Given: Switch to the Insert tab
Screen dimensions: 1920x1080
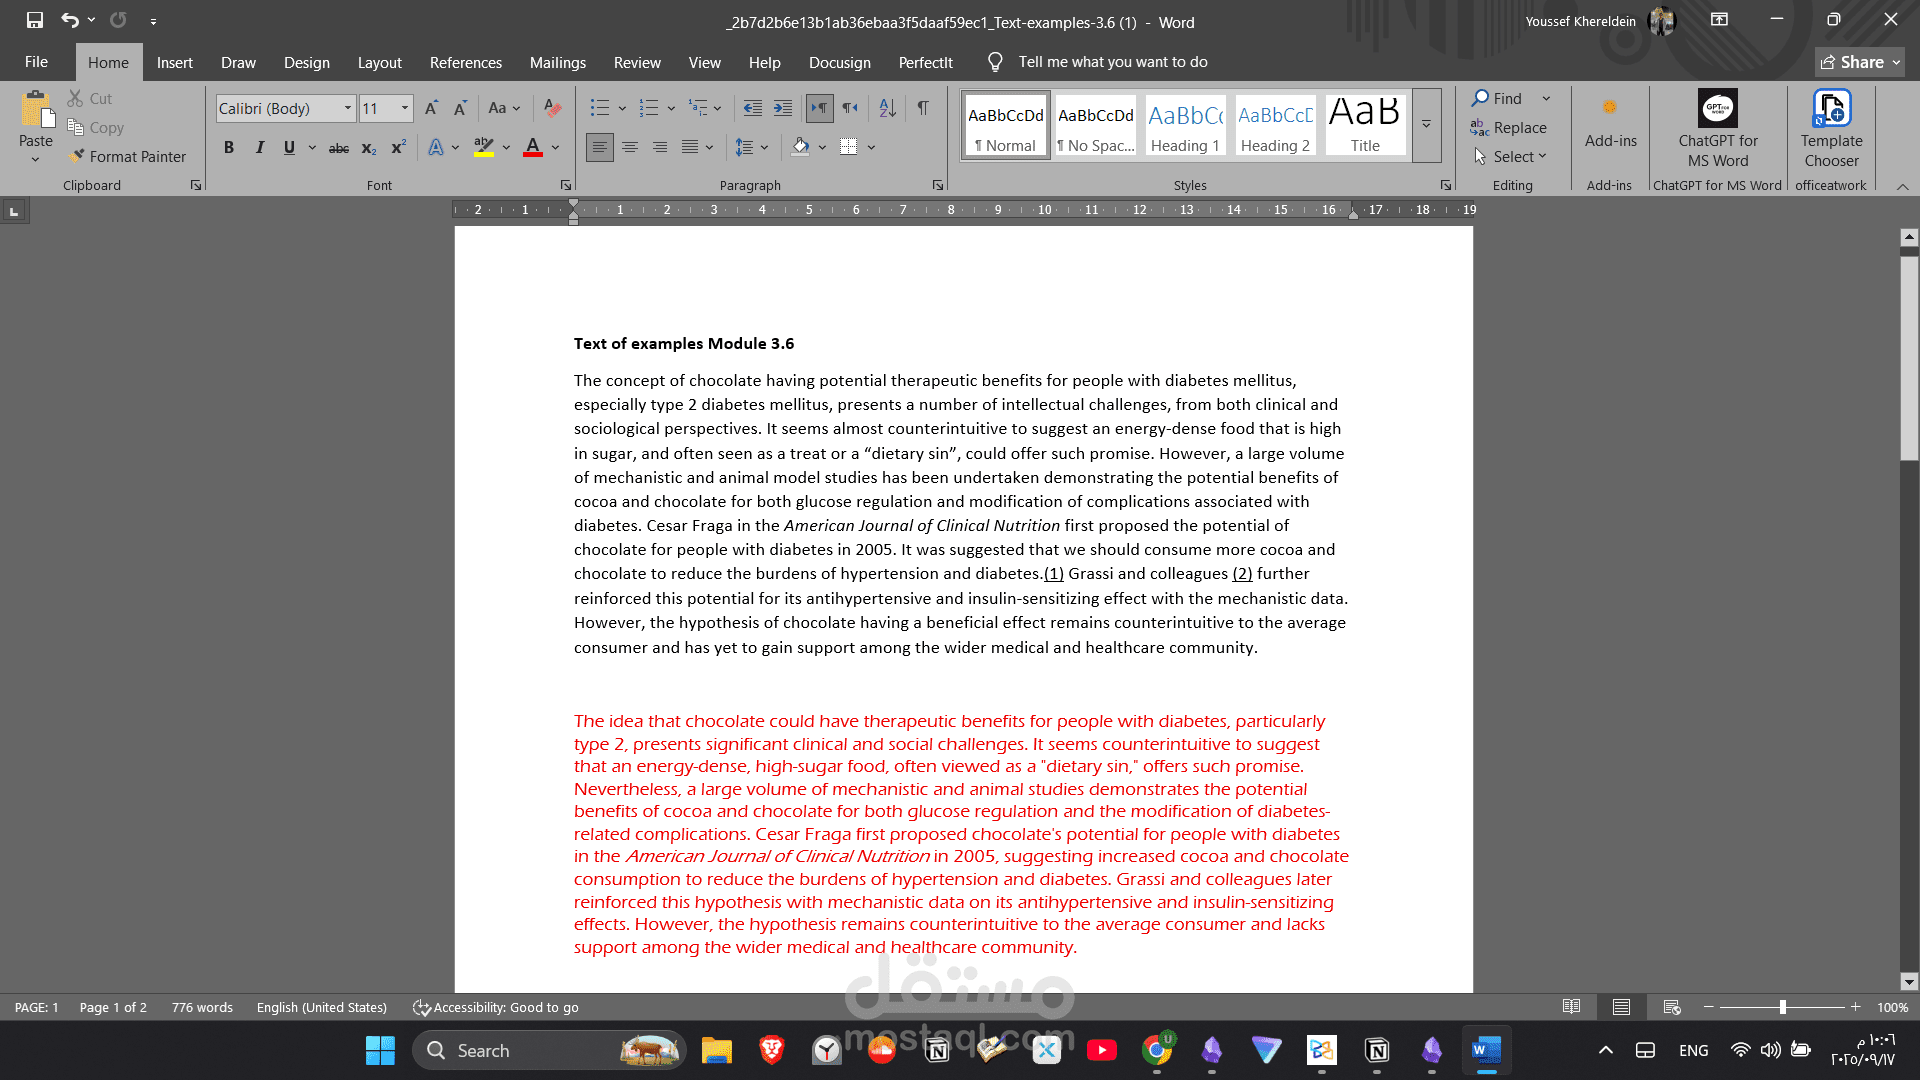Looking at the screenshot, I should (x=175, y=62).
